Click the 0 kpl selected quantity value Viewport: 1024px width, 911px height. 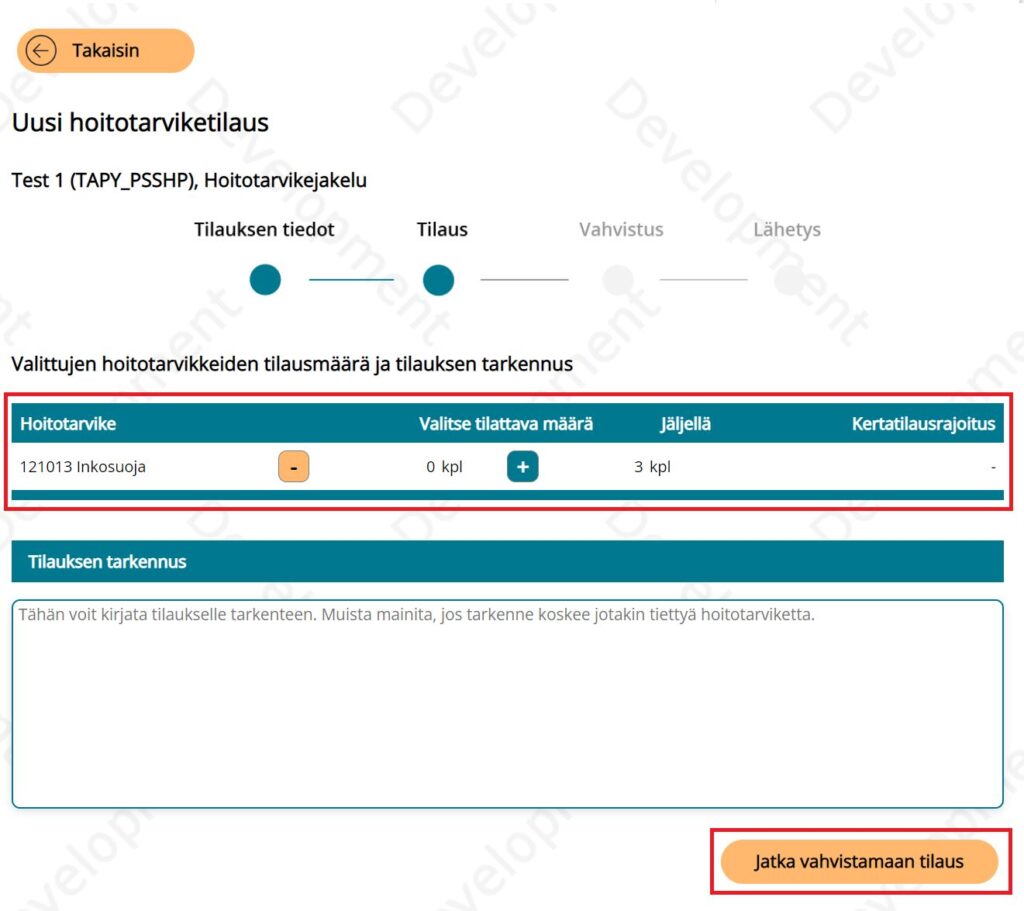[444, 467]
